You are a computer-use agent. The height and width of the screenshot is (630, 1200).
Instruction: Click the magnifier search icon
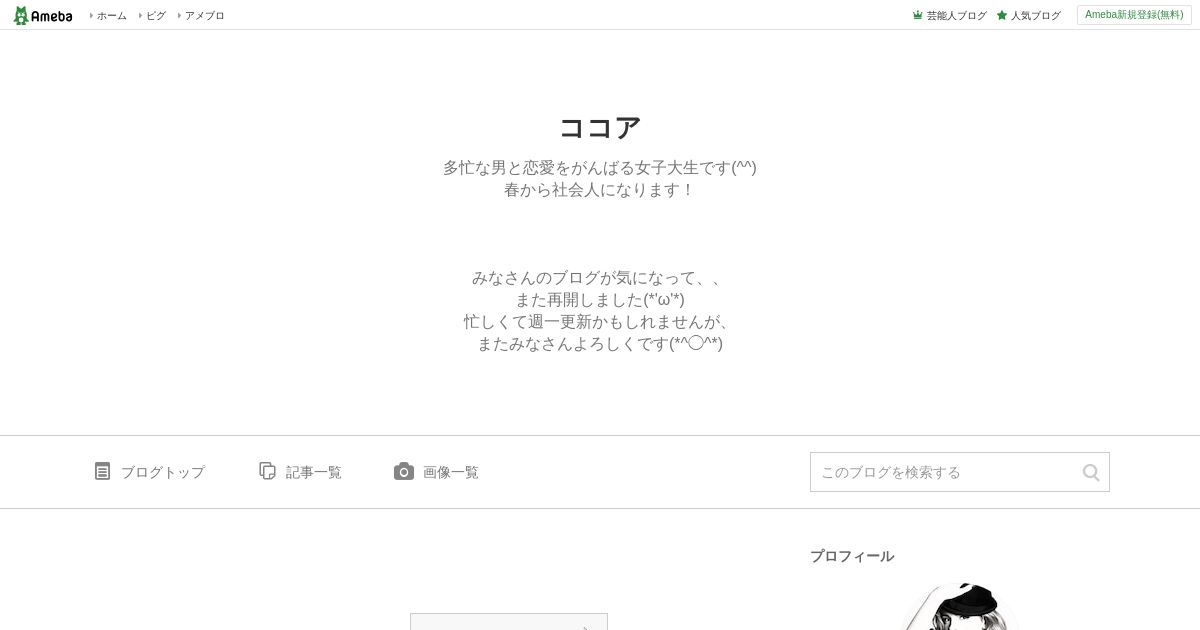coord(1091,472)
